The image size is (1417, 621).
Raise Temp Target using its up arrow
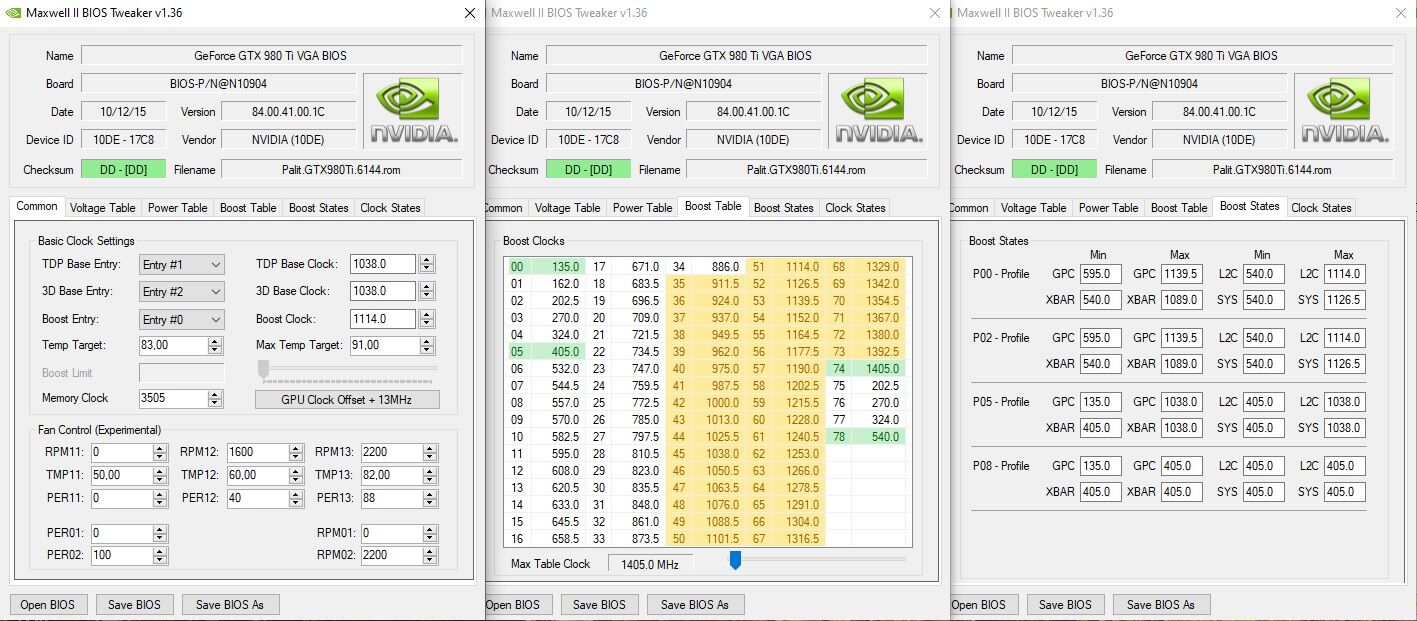pos(215,341)
